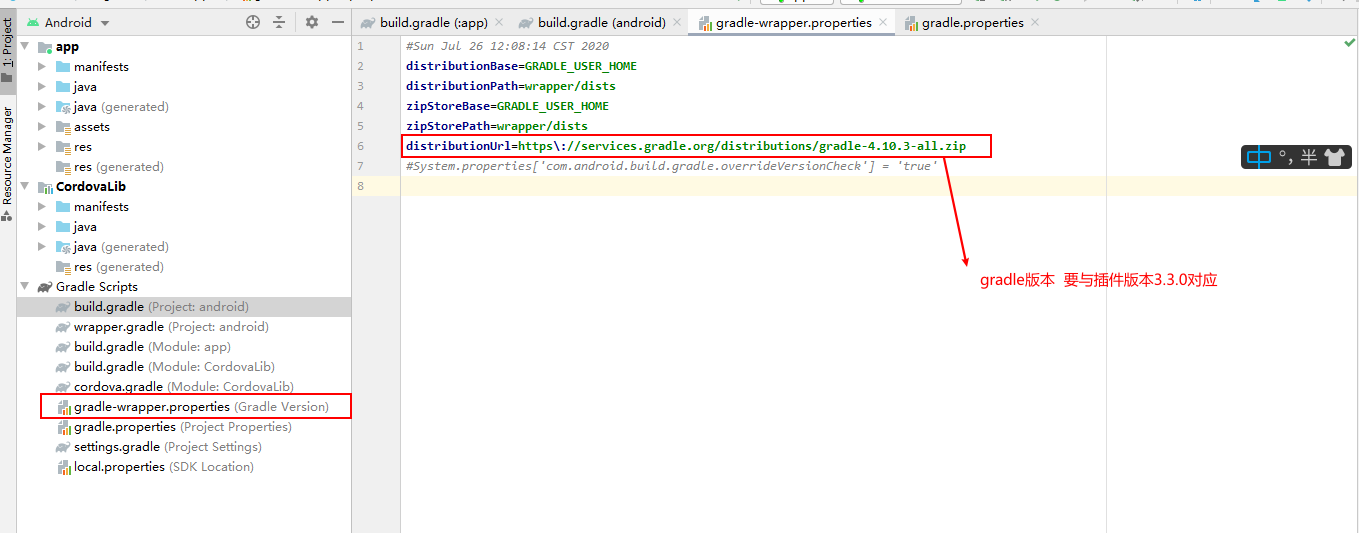Click the locate-in-project target icon
Screen dimensions: 1359x533
[253, 22]
